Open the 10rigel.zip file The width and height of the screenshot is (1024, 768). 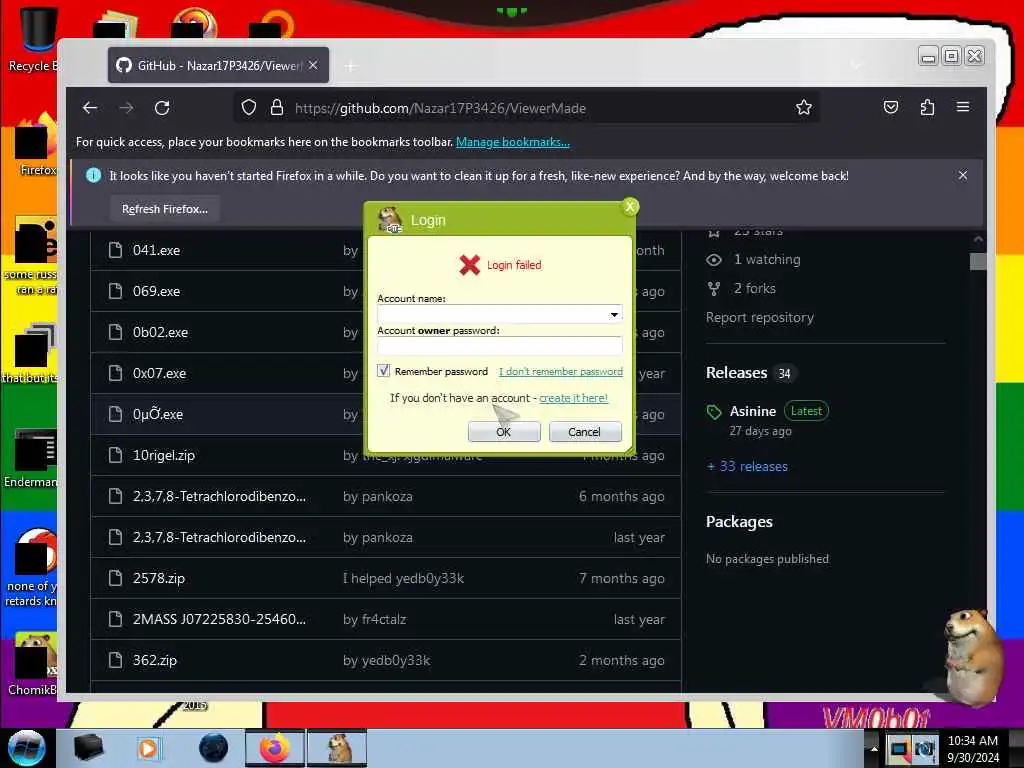pos(164,455)
